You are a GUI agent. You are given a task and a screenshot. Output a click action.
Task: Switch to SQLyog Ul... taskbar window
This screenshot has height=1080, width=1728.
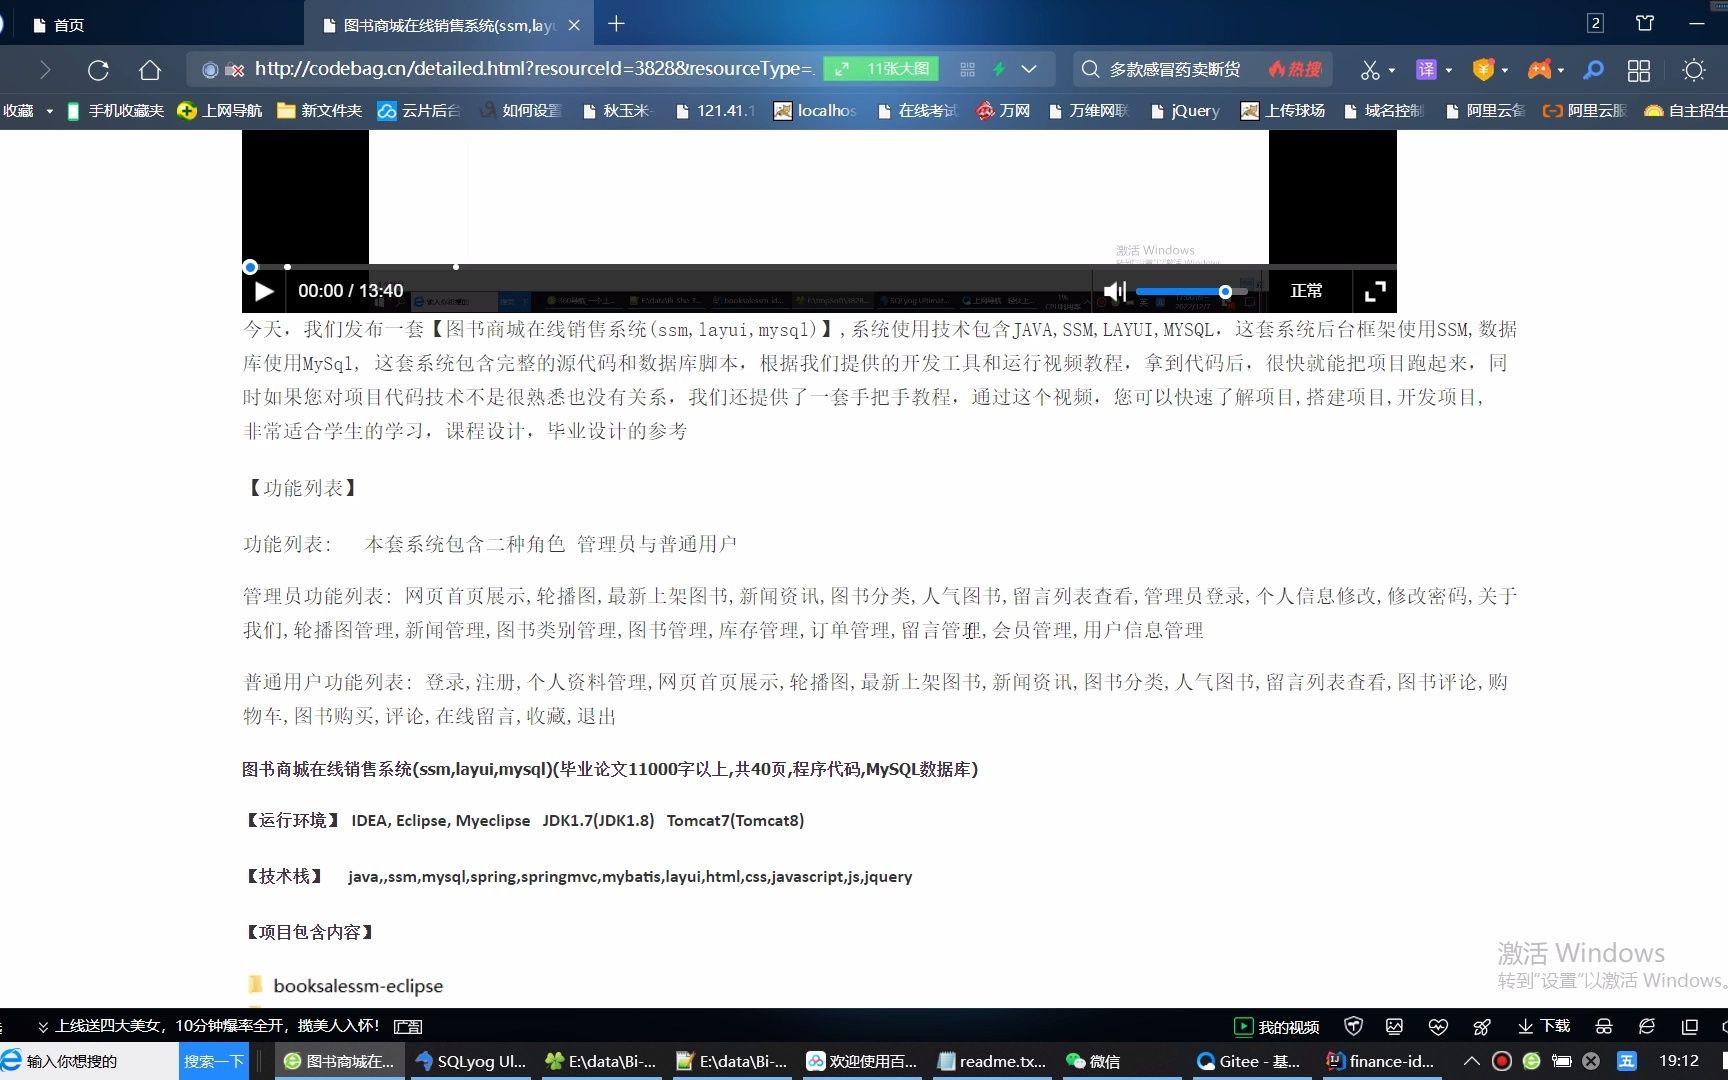click(471, 1061)
